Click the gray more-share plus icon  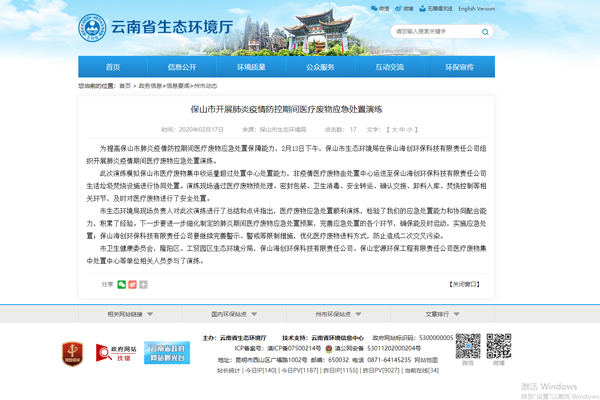144,284
